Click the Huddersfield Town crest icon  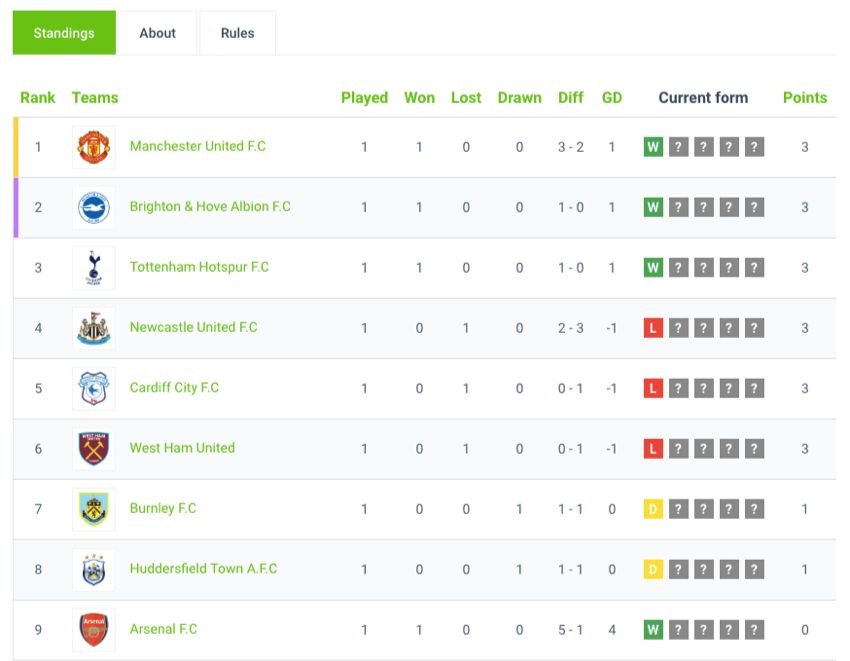[x=94, y=570]
